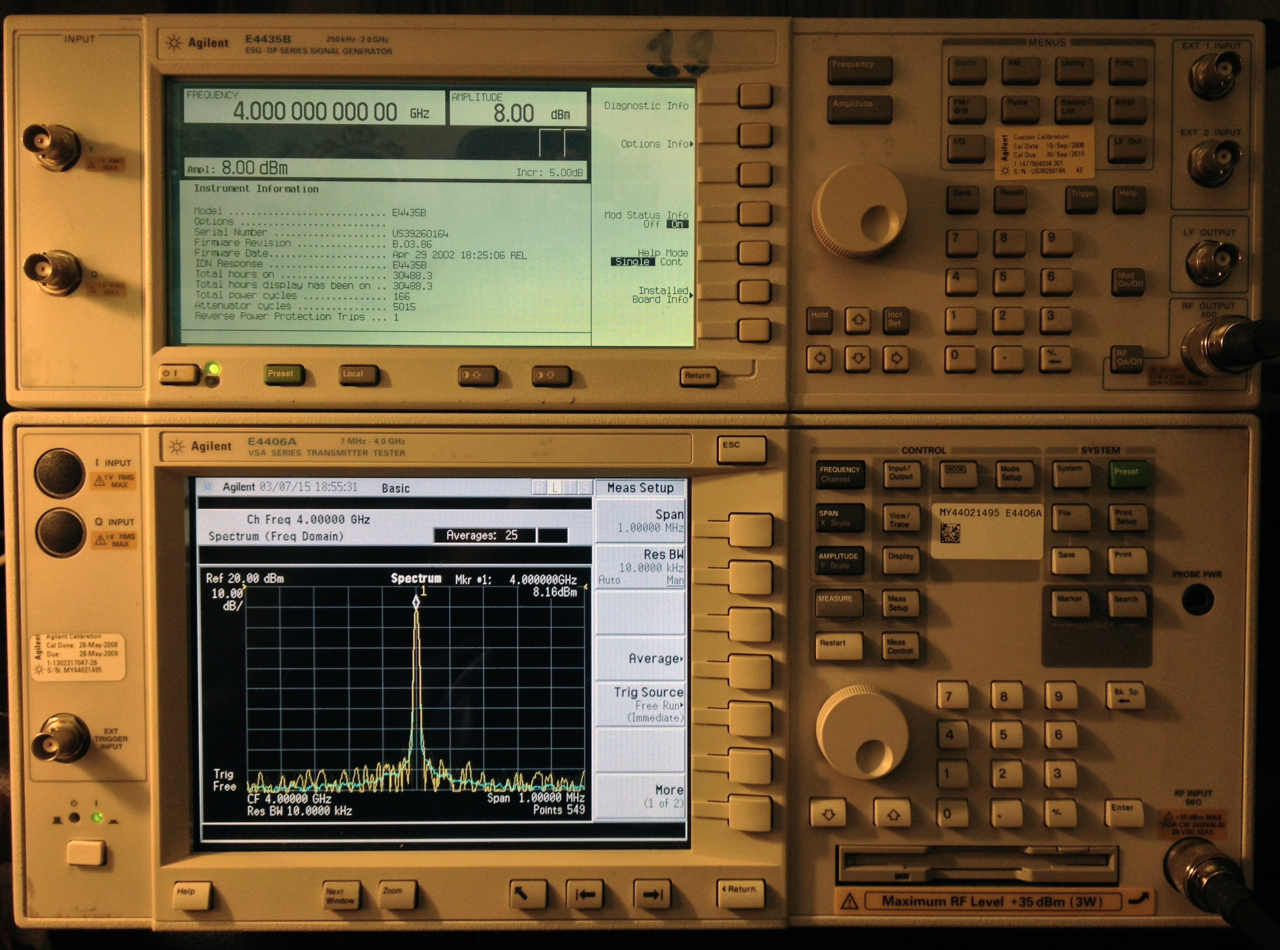Push the decimal point key on E4435B keypad
The image size is (1280, 950).
point(1008,358)
